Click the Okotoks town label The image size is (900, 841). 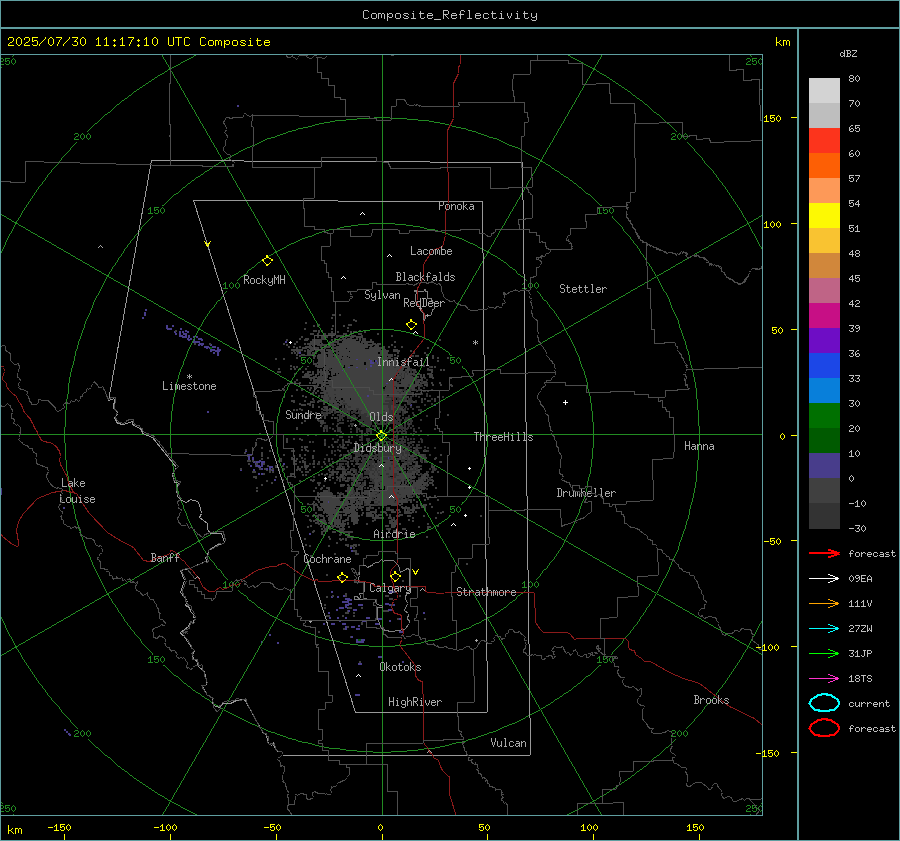400,668
